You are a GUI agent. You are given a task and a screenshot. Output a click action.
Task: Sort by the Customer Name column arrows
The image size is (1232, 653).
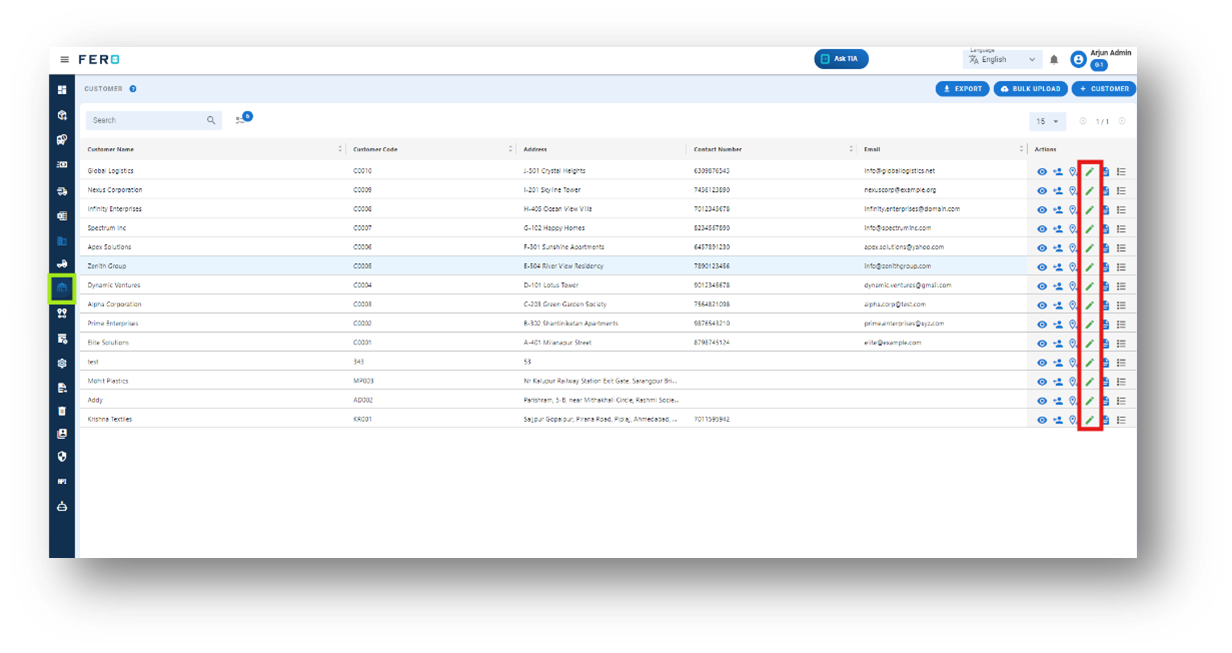click(x=341, y=150)
